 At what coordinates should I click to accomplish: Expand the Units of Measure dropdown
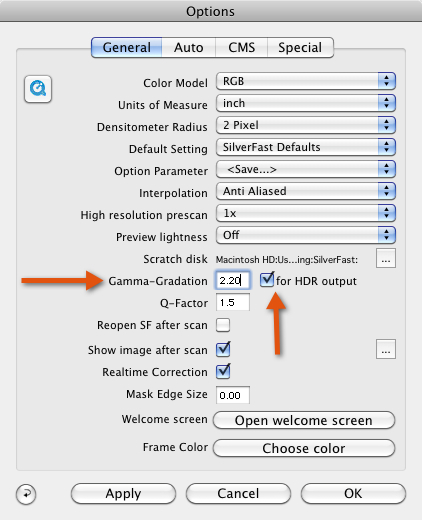click(x=306, y=103)
